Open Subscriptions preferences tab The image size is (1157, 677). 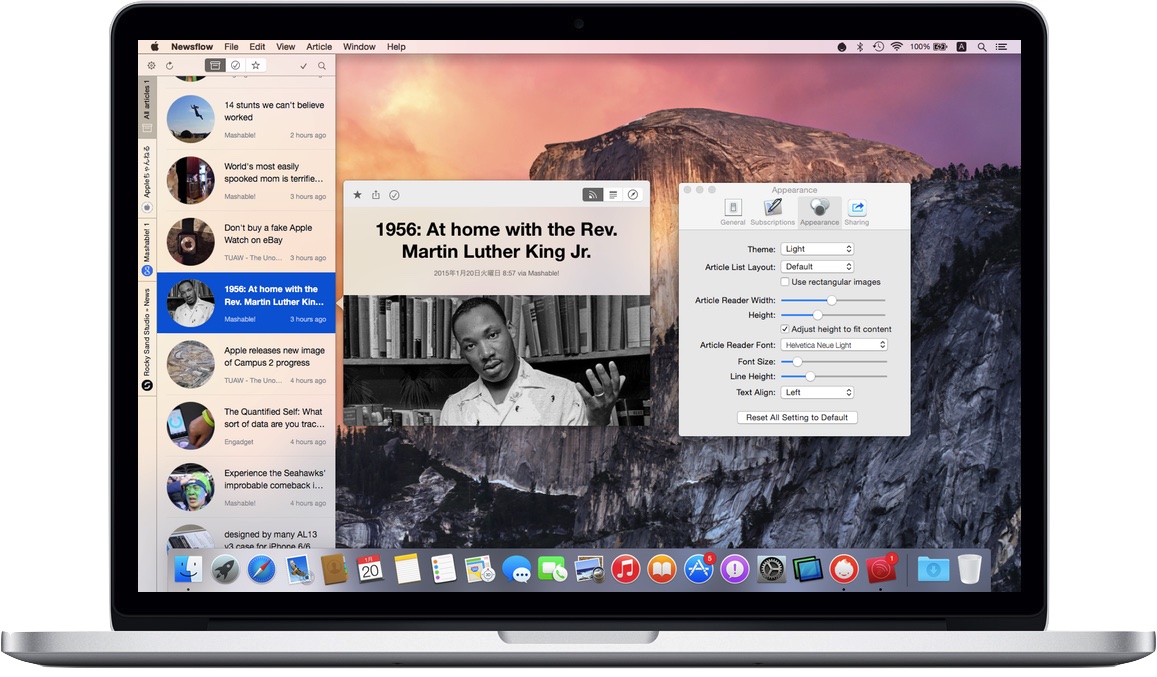773,212
